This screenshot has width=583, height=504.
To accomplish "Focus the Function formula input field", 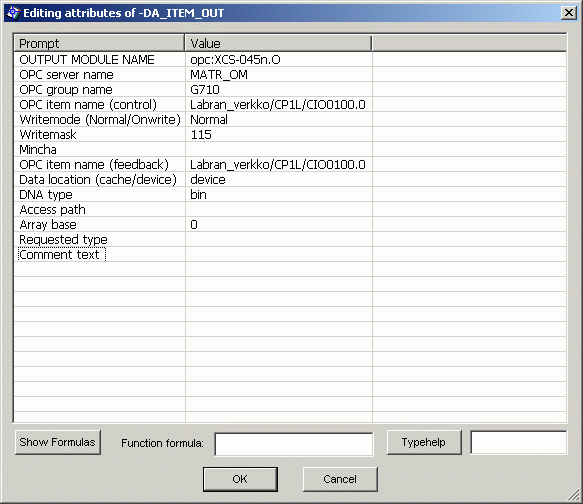I will 294,444.
